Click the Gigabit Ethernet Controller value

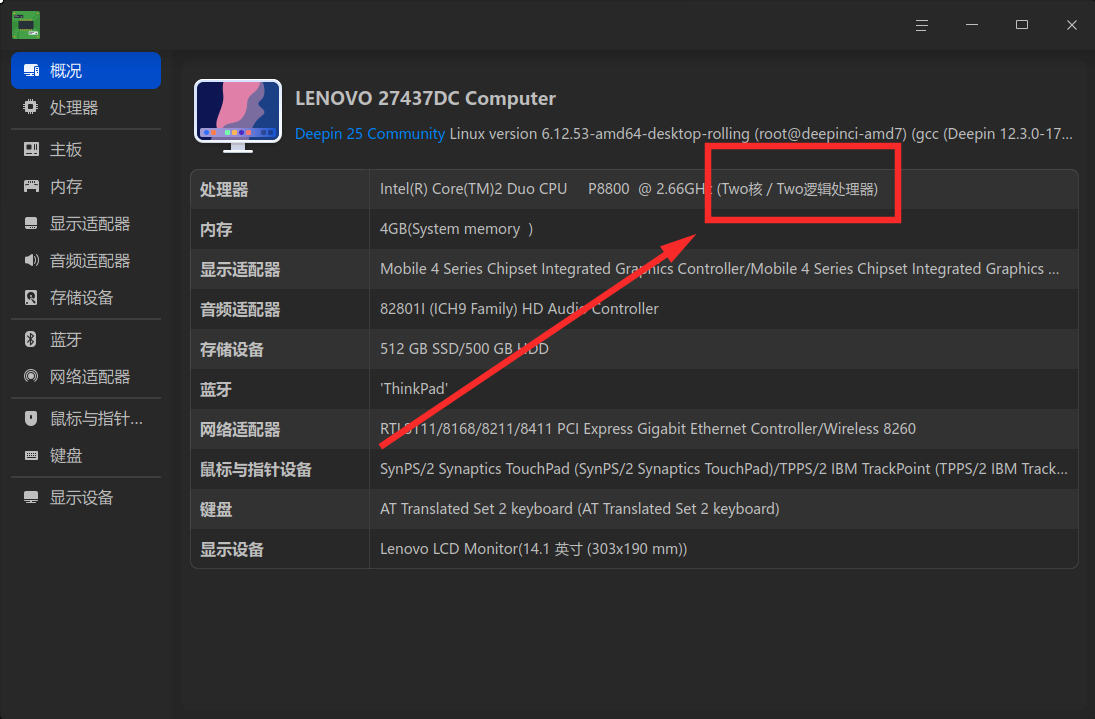click(x=647, y=429)
